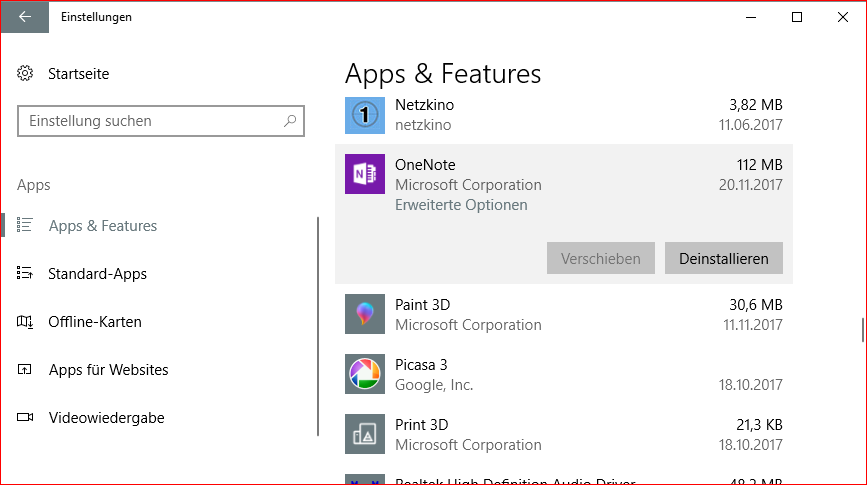Click the Picasa 3 app icon
This screenshot has height=485, width=867.
365,374
